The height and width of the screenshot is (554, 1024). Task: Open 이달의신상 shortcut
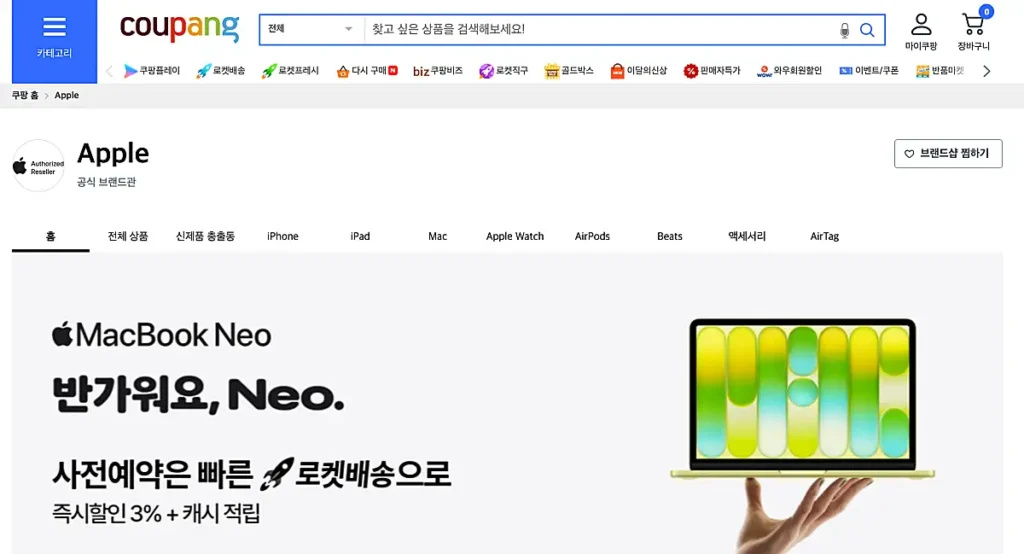639,71
